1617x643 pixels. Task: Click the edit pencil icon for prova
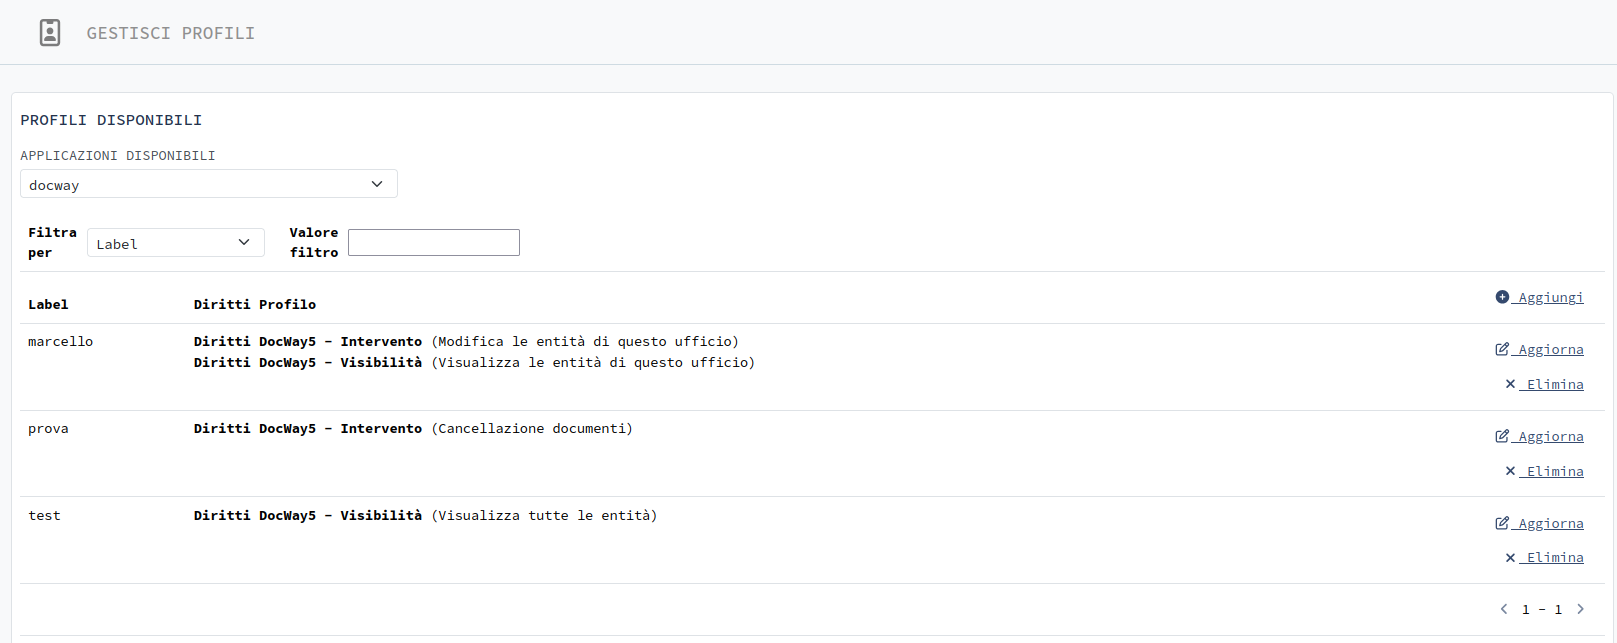point(1502,436)
